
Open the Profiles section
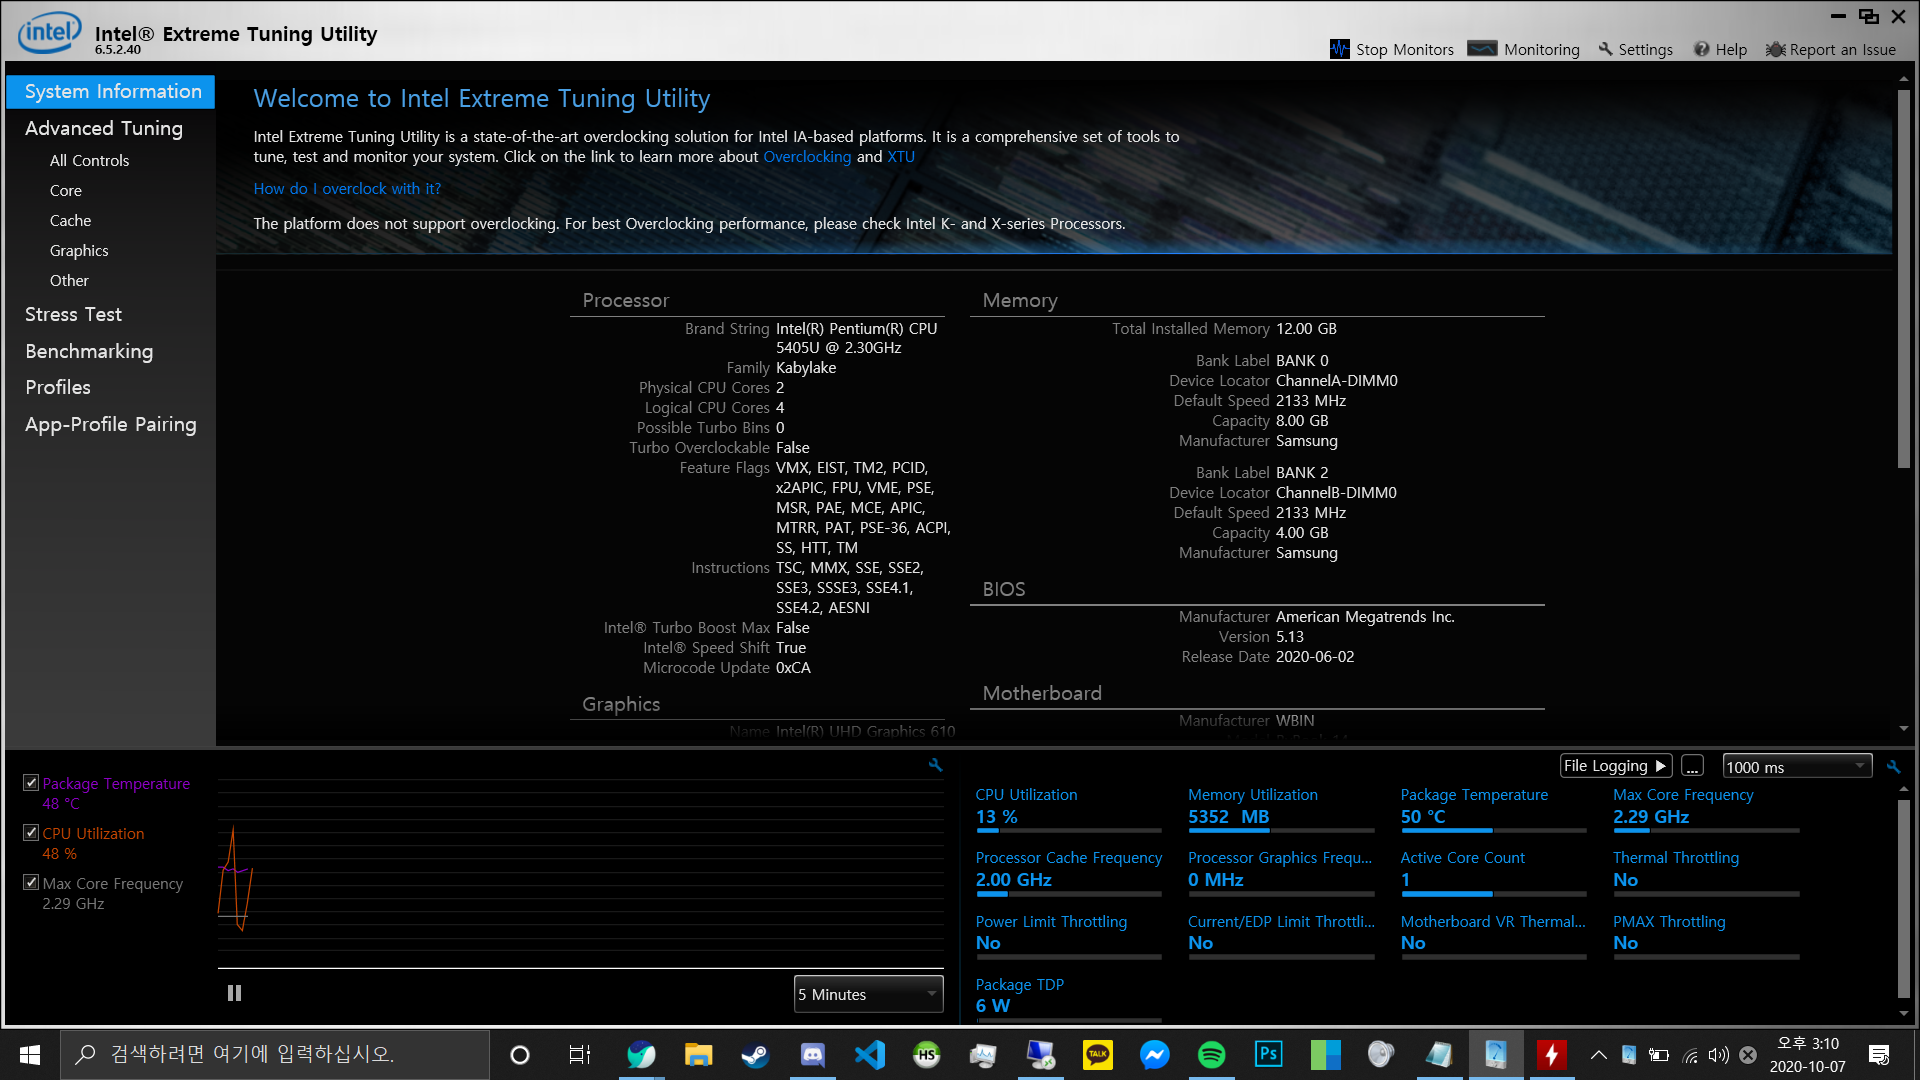click(x=58, y=387)
